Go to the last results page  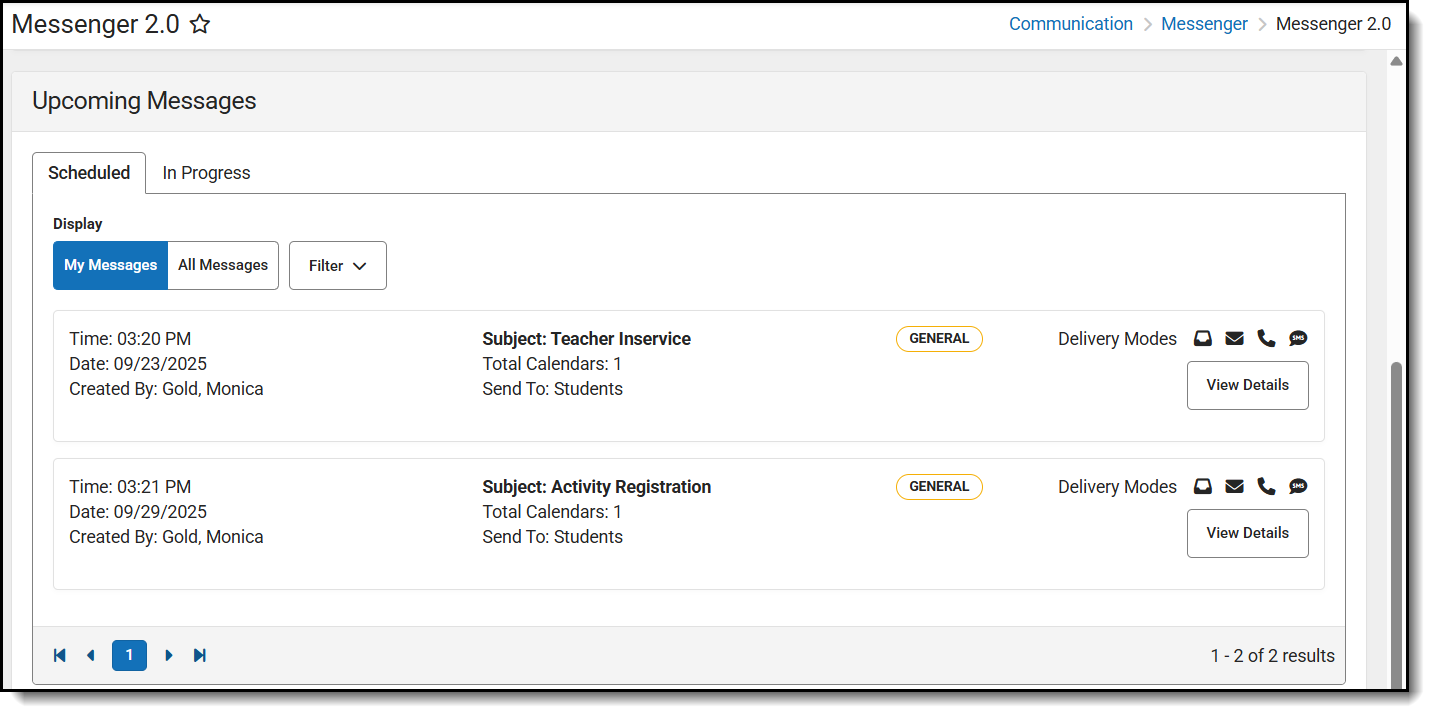[x=200, y=656]
